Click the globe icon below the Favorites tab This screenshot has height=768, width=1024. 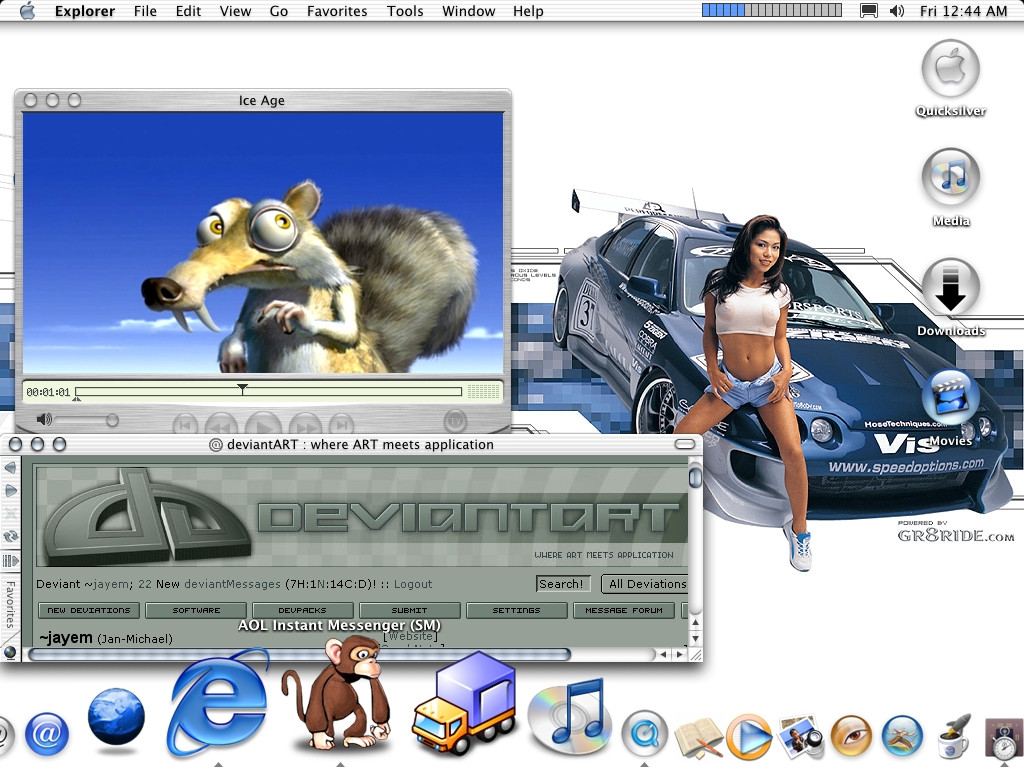click(10, 652)
